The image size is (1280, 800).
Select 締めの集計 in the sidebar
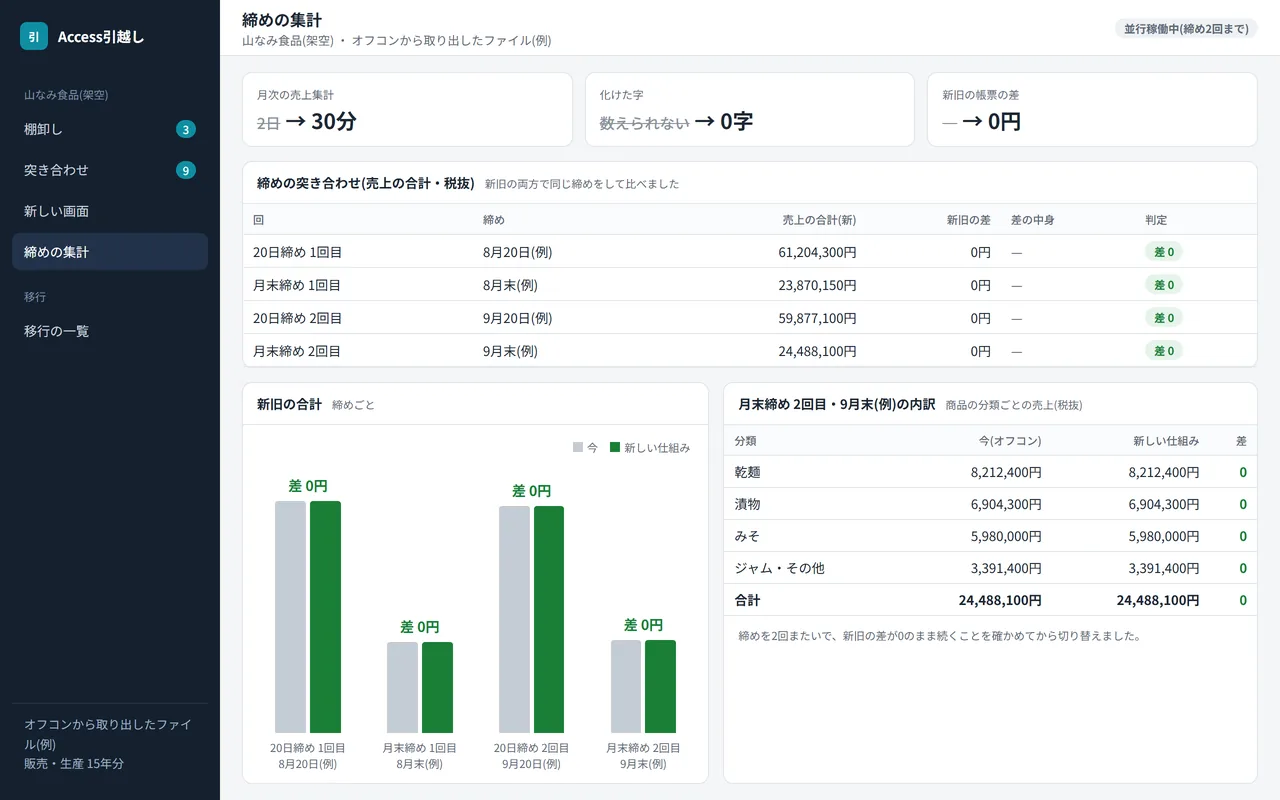coord(110,252)
